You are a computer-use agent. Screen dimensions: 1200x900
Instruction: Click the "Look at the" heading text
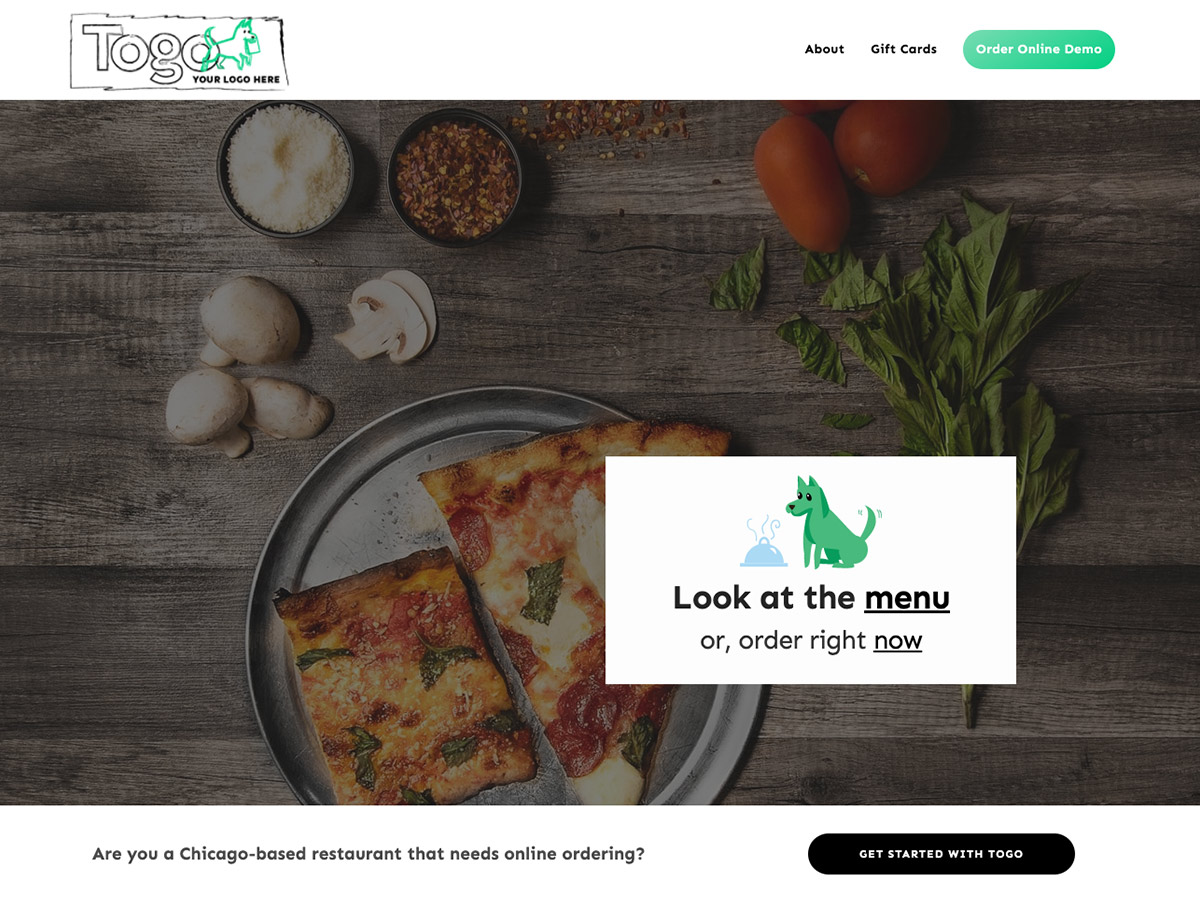(764, 597)
